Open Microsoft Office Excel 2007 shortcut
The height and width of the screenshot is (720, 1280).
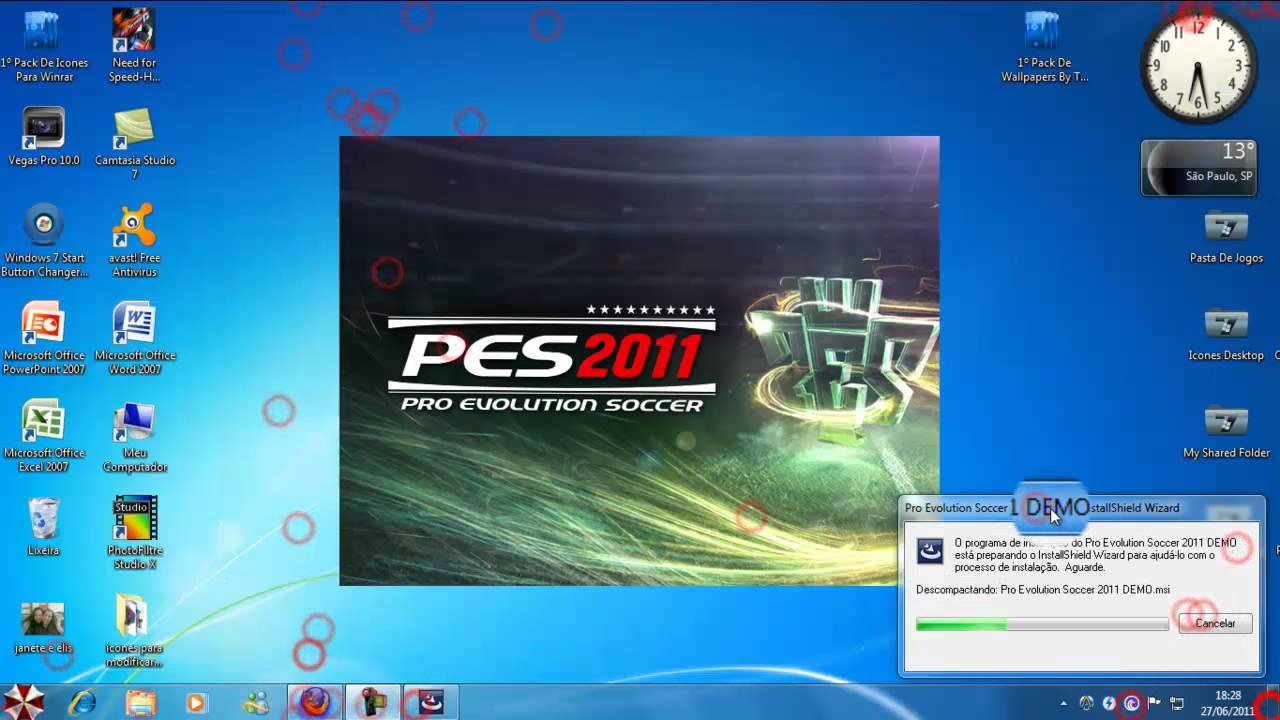43,436
